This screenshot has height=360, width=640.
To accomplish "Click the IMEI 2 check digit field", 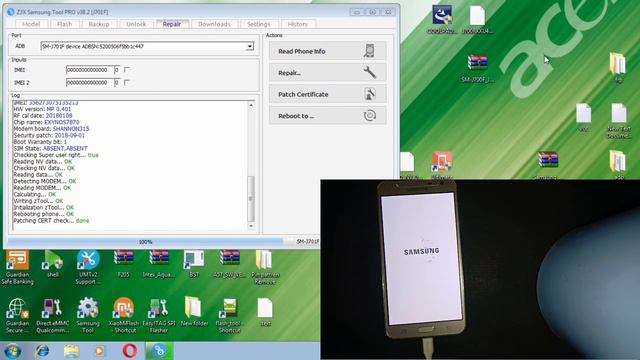I will (x=117, y=82).
